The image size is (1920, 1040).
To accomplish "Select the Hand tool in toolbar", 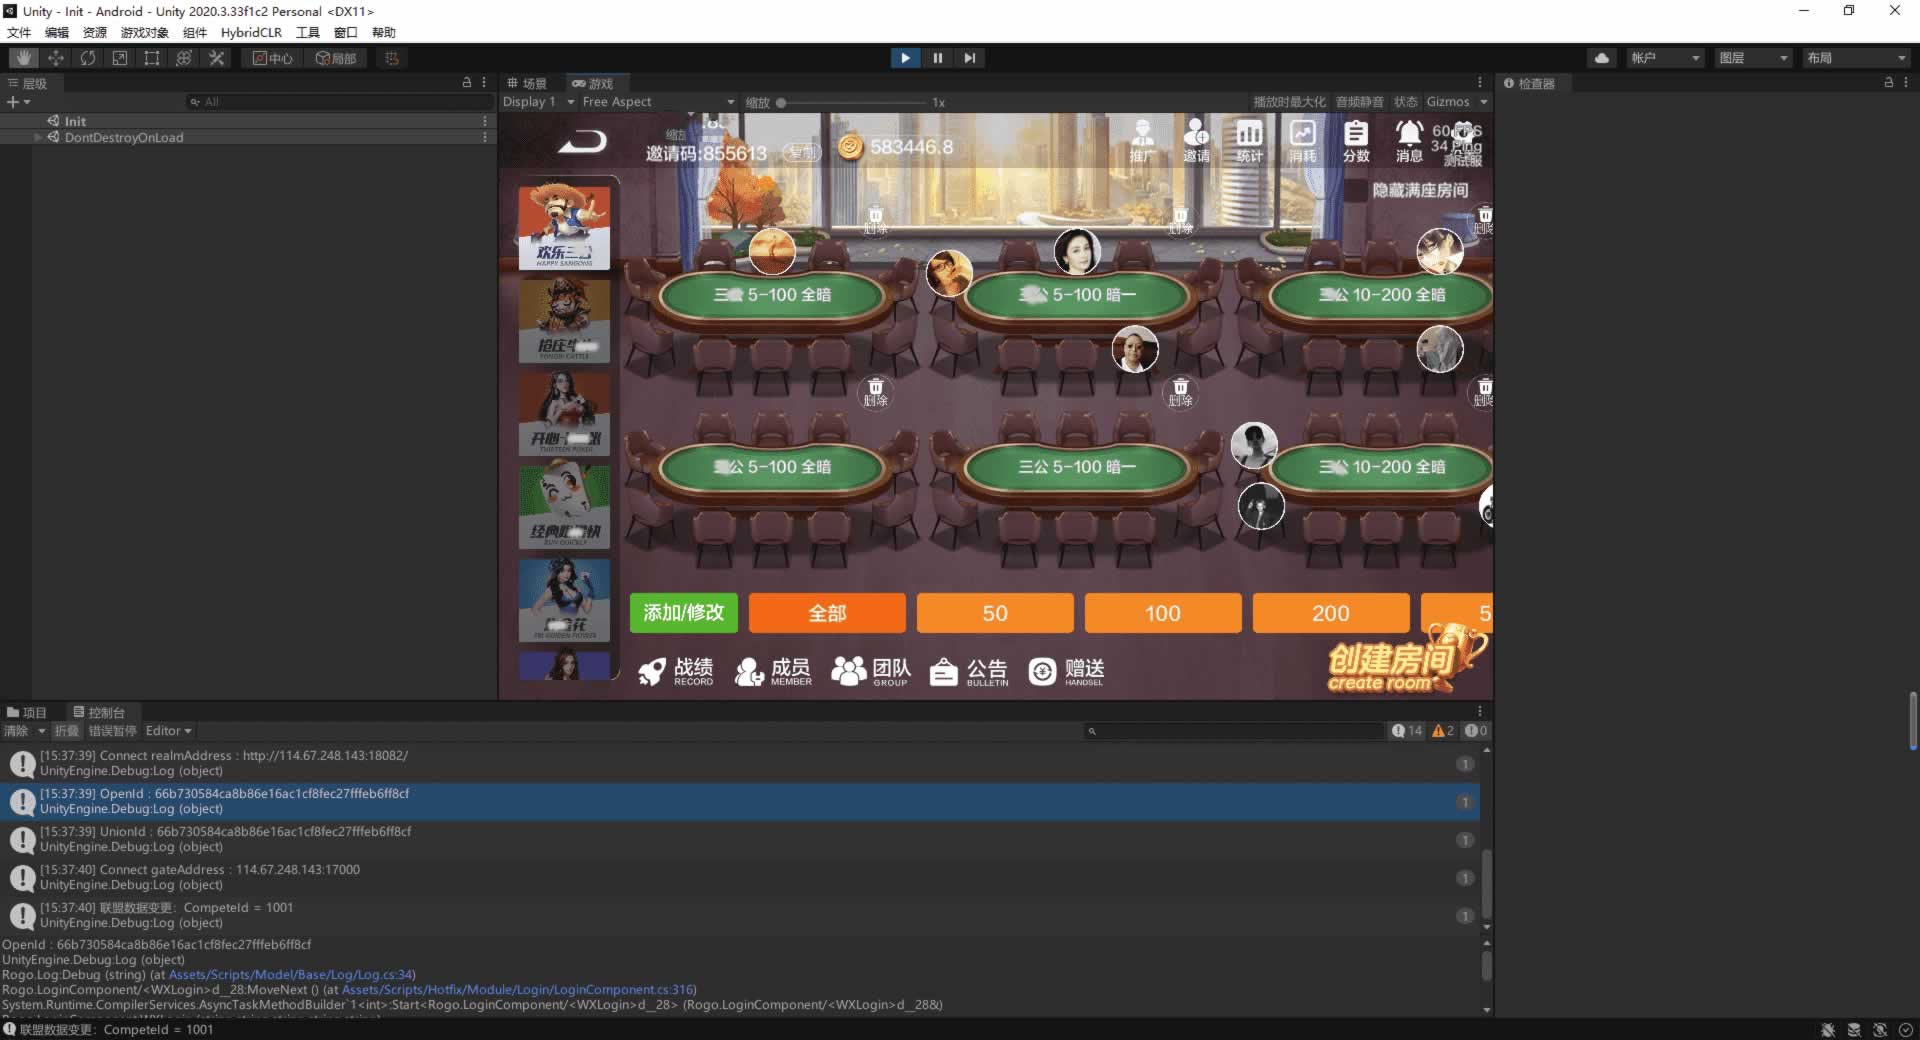I will (23, 58).
